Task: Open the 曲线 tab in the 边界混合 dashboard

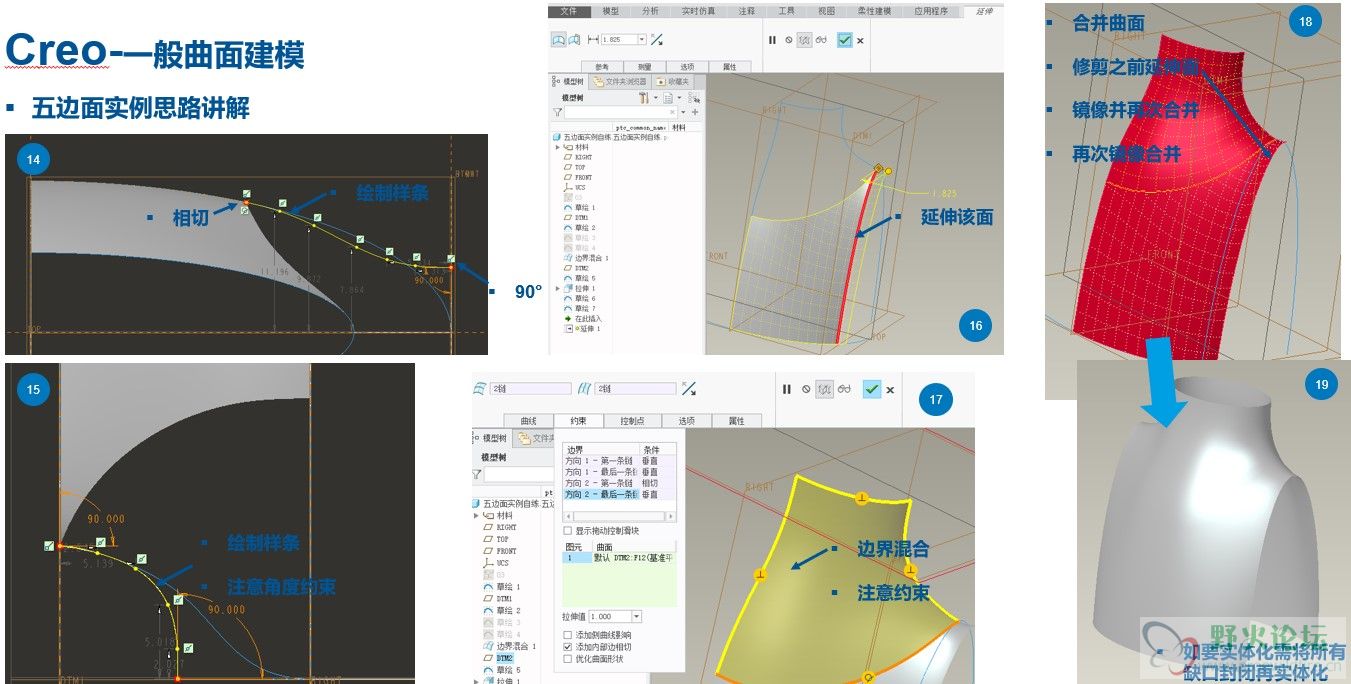Action: point(528,421)
